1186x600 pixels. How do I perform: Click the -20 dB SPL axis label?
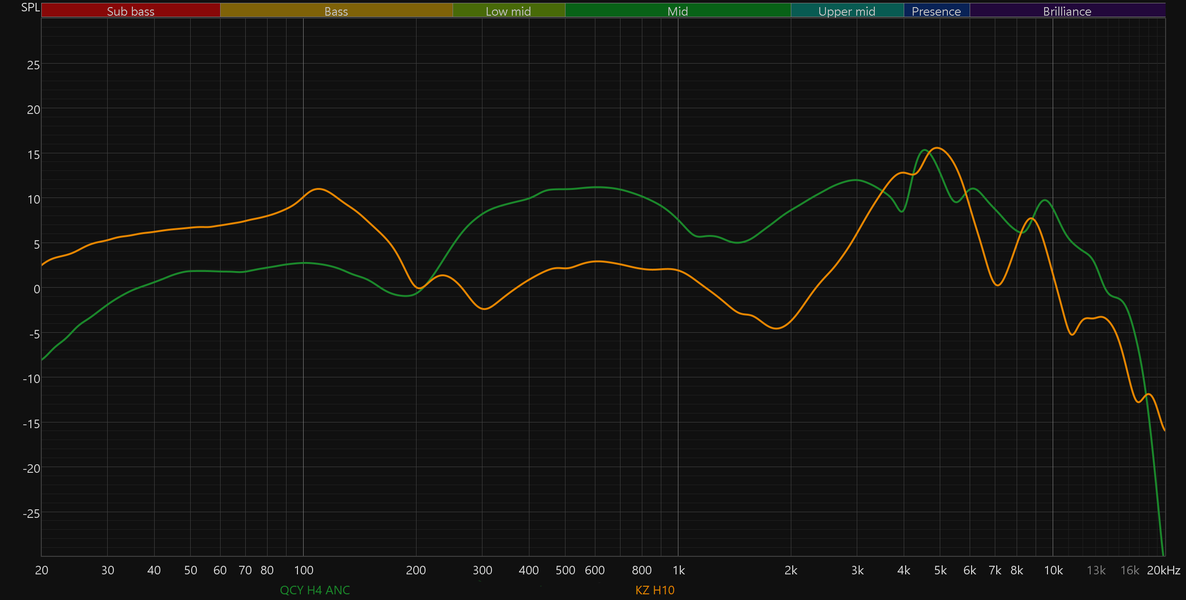pyautogui.click(x=31, y=468)
